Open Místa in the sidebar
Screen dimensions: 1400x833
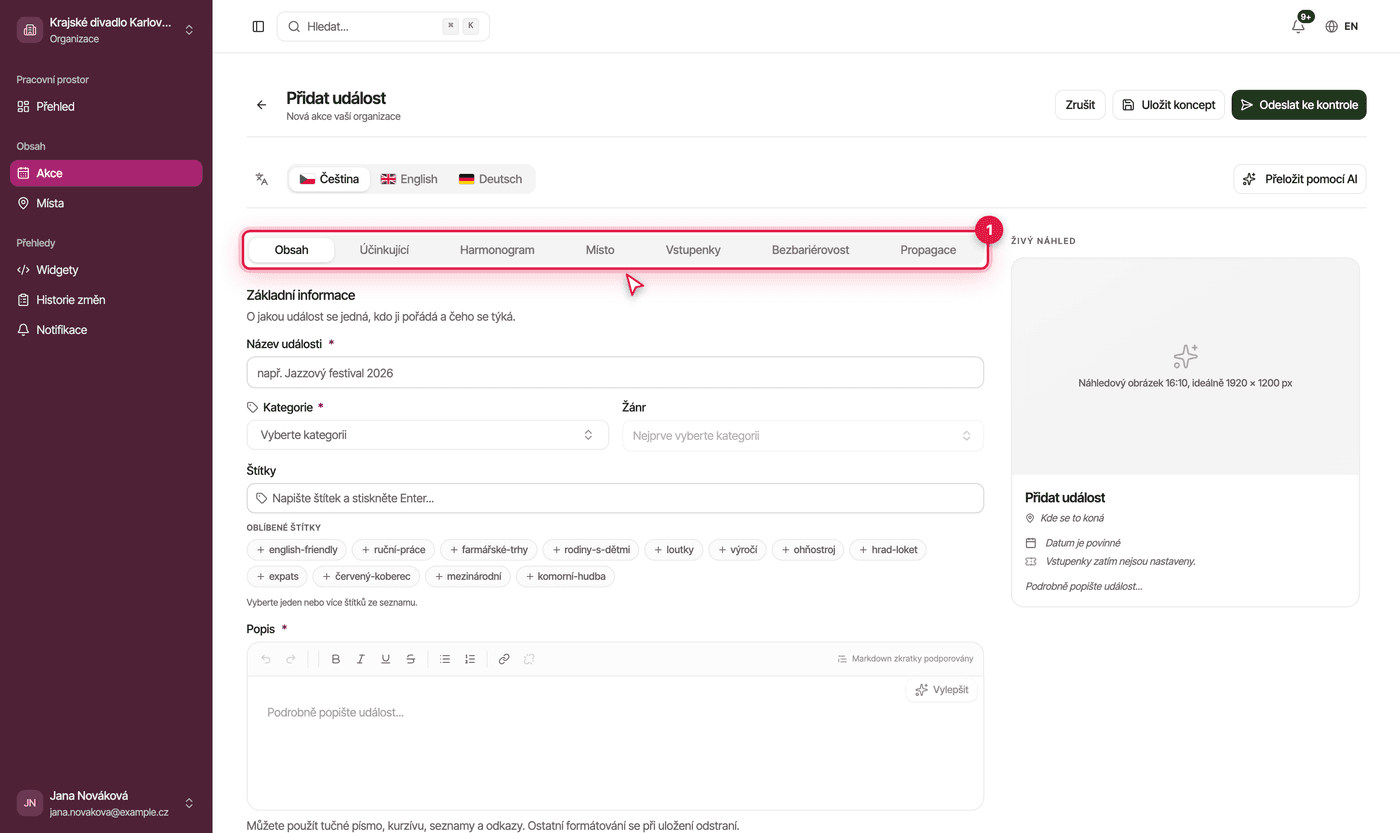tap(106, 203)
